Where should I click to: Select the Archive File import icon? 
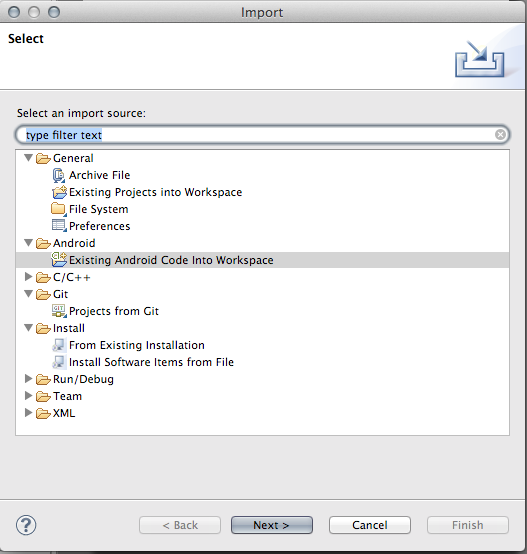[59, 175]
